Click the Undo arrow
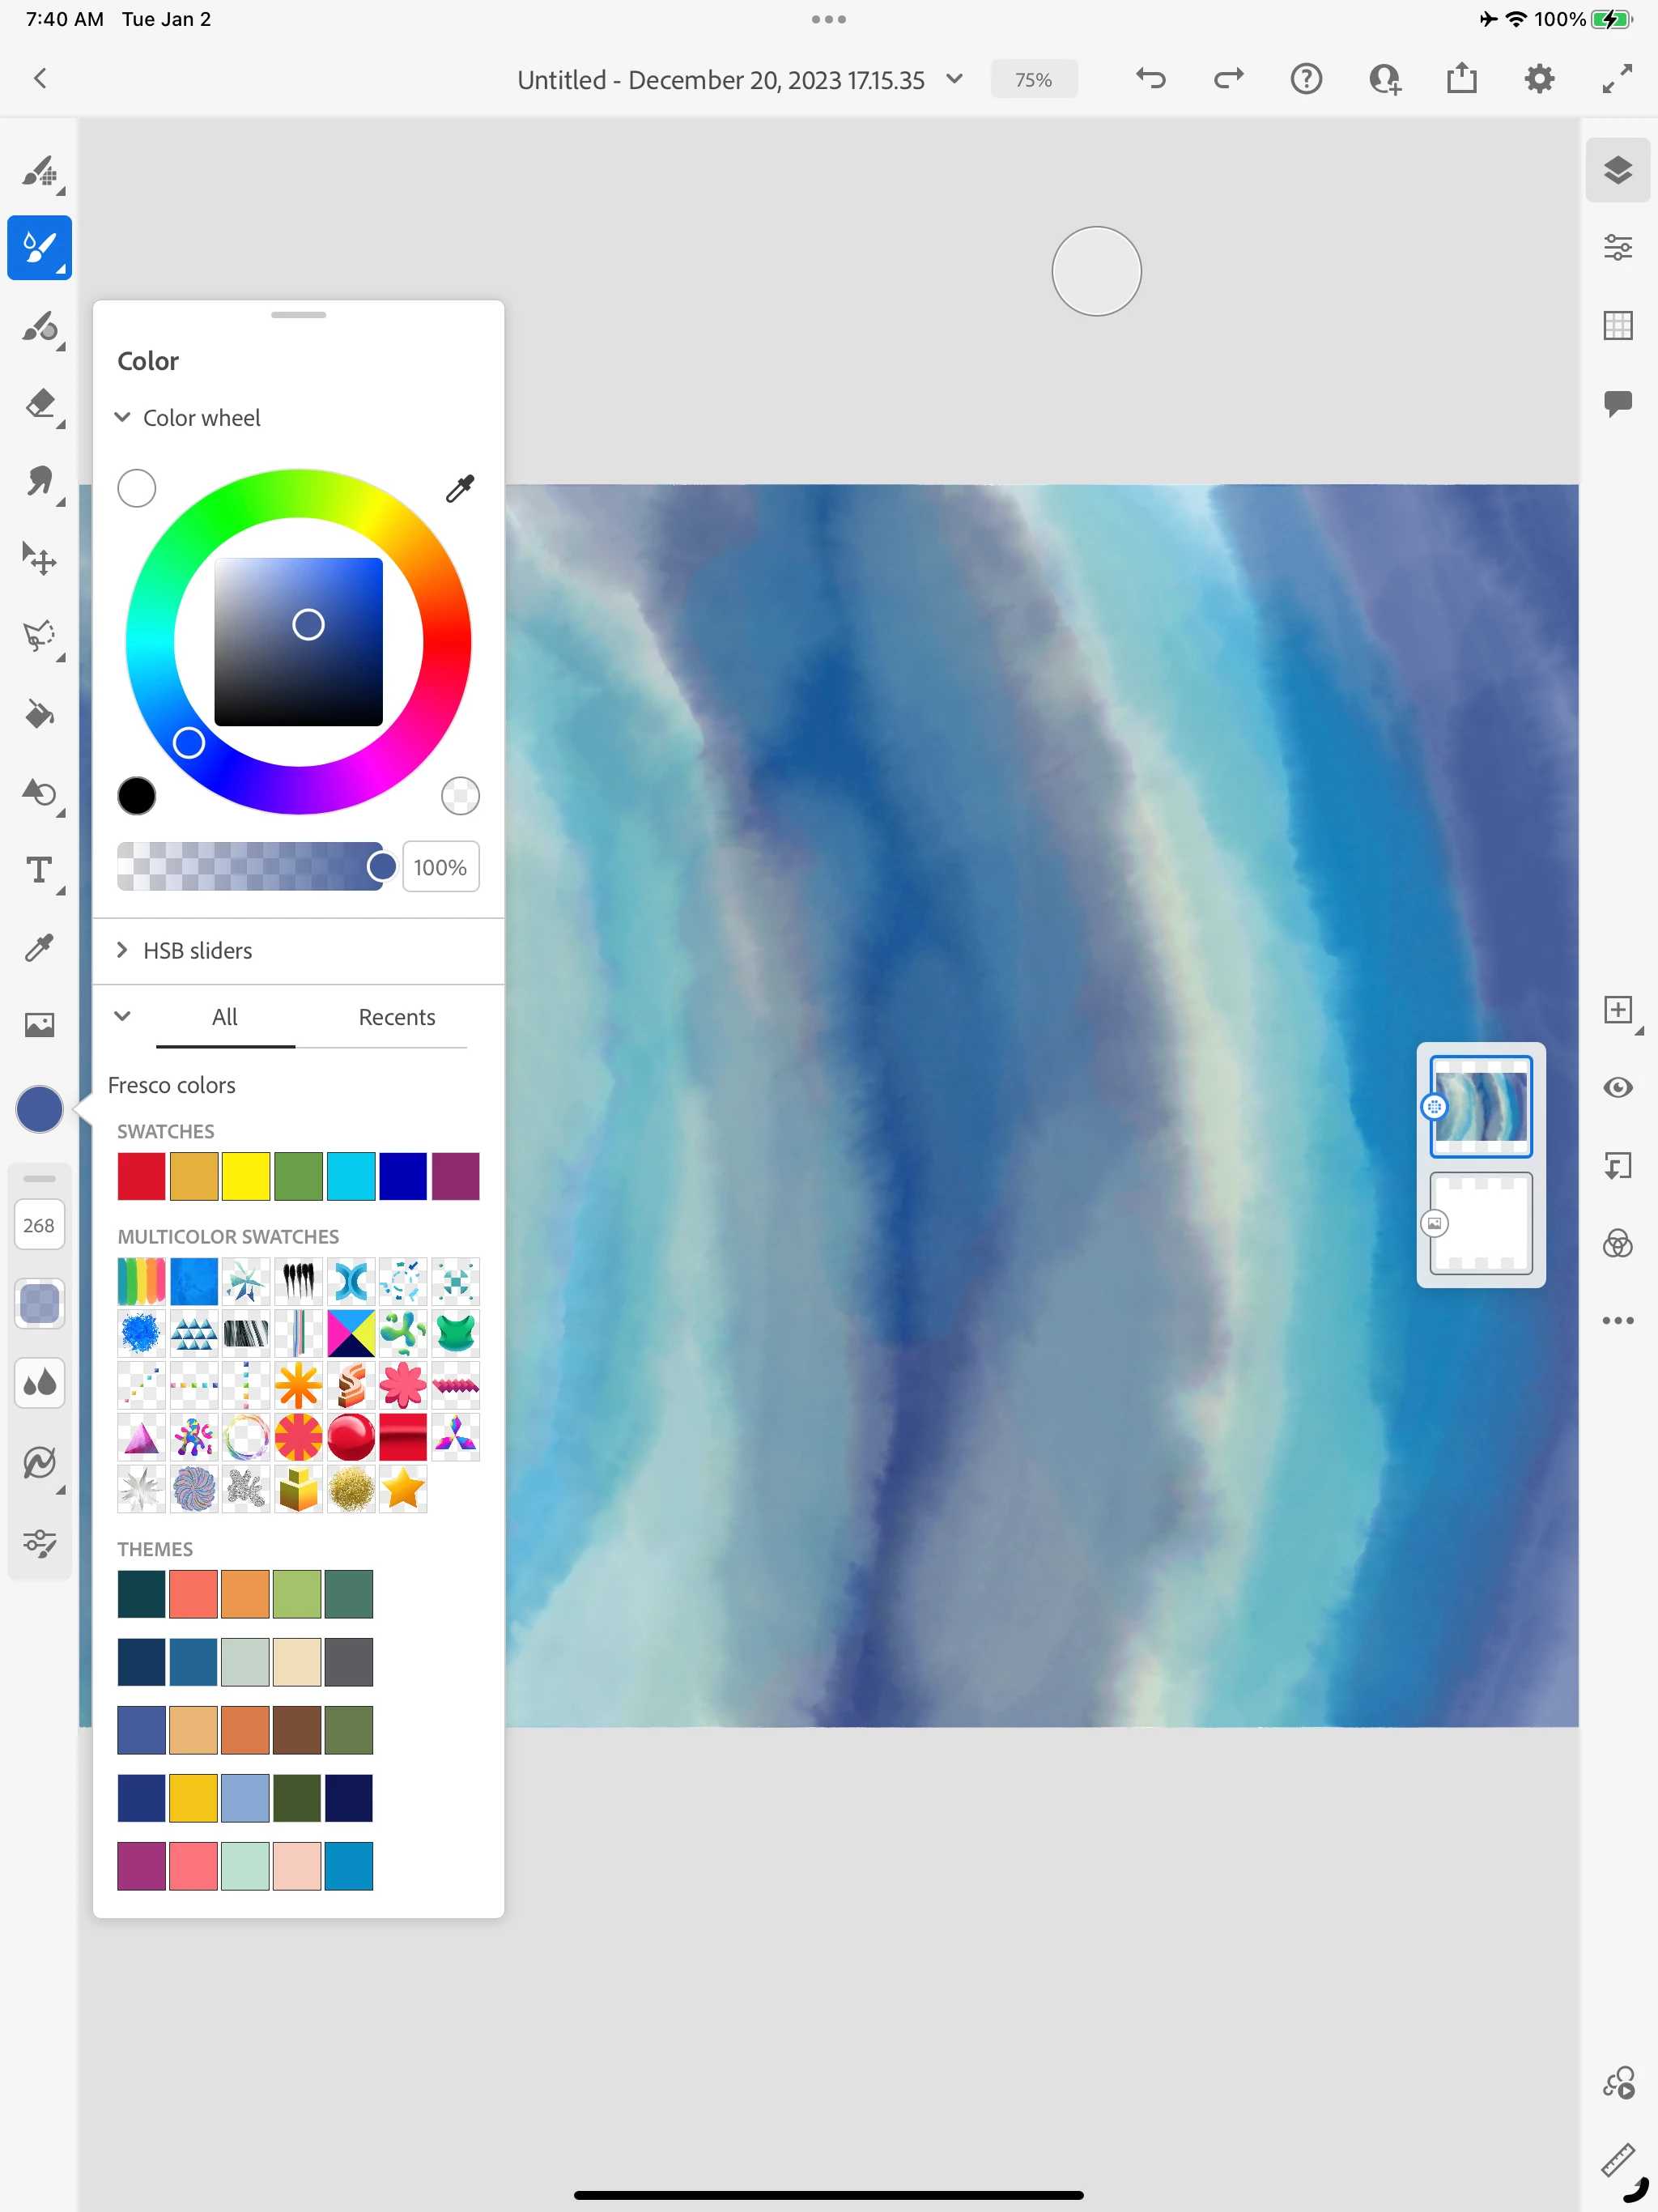1658x2212 pixels. (x=1151, y=79)
